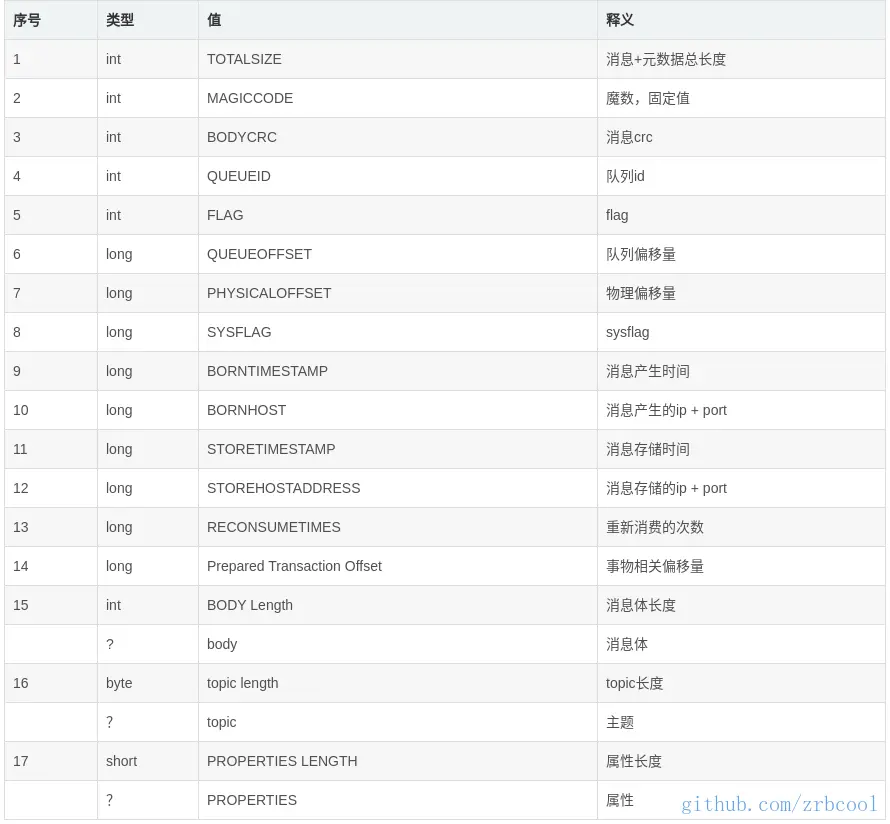Click the 主题 description
This screenshot has height=824, width=890.
point(619,722)
